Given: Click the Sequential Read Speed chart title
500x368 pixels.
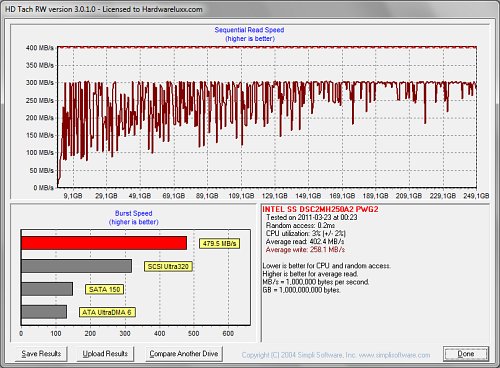Looking at the screenshot, I should pyautogui.click(x=249, y=30).
